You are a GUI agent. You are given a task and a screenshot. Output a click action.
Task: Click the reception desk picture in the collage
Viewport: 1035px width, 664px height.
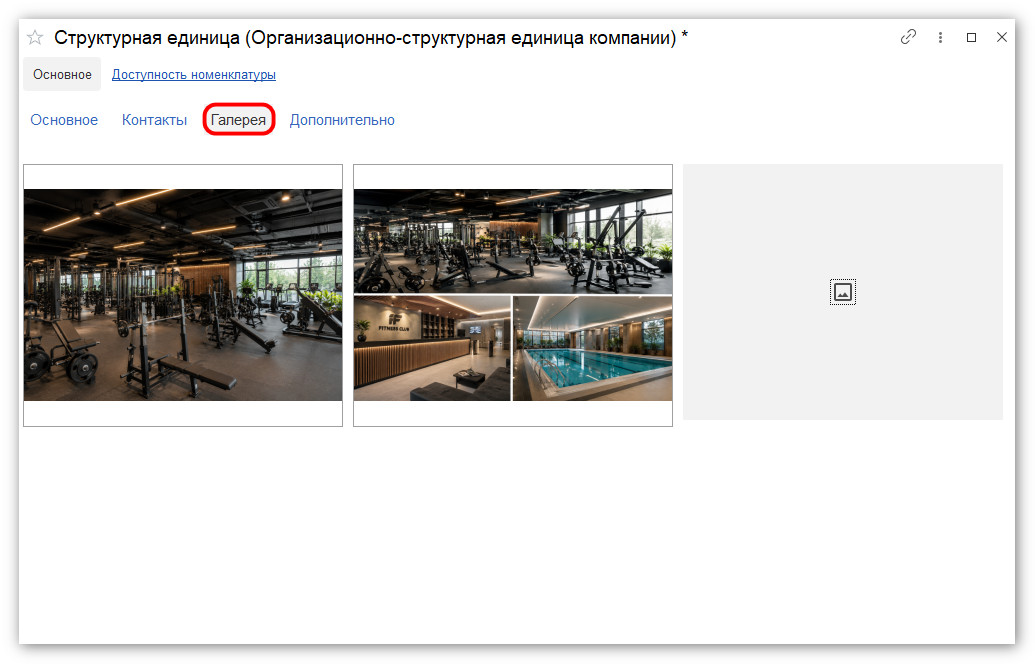coord(432,349)
